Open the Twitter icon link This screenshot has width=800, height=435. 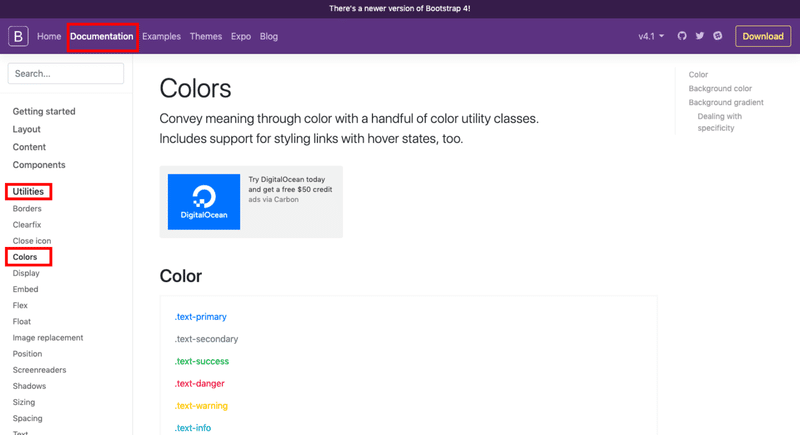[700, 37]
